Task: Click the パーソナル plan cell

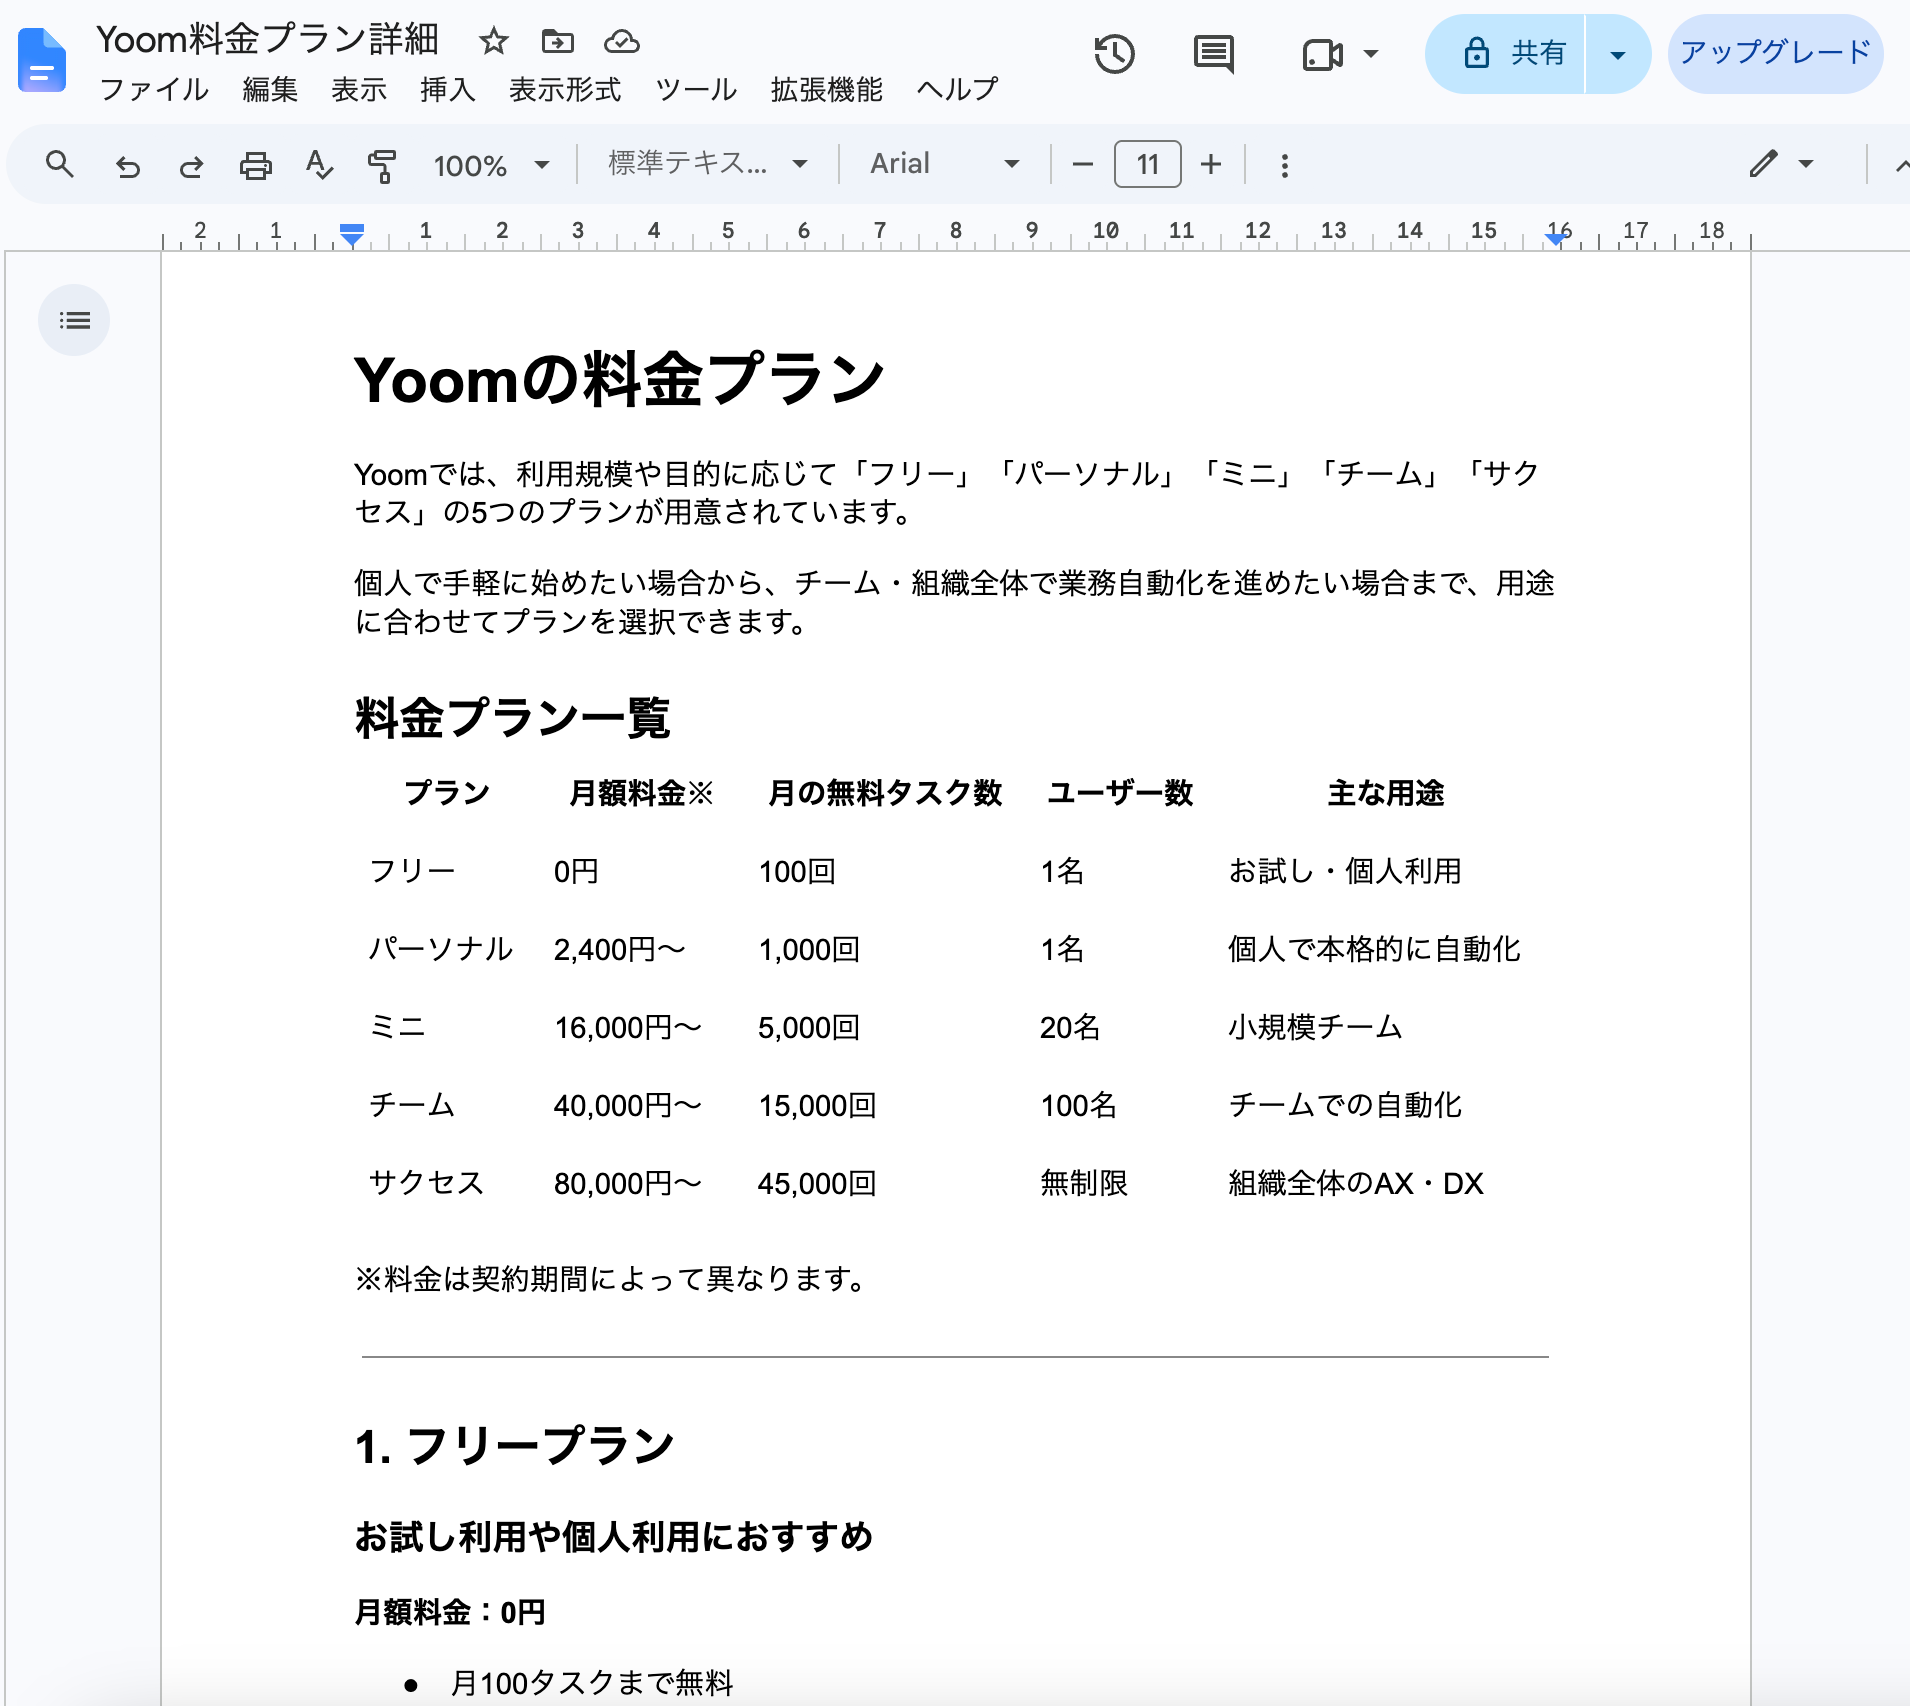Action: [441, 949]
